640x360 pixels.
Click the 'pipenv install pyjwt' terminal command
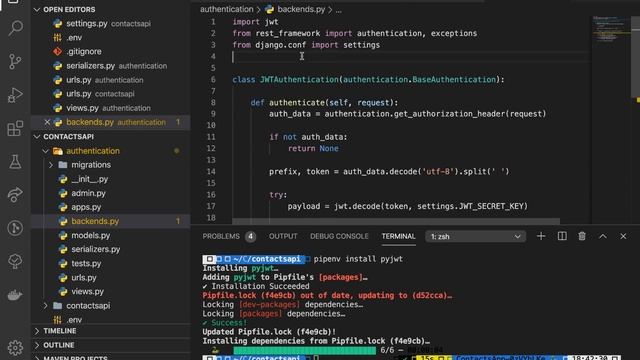[358, 259]
